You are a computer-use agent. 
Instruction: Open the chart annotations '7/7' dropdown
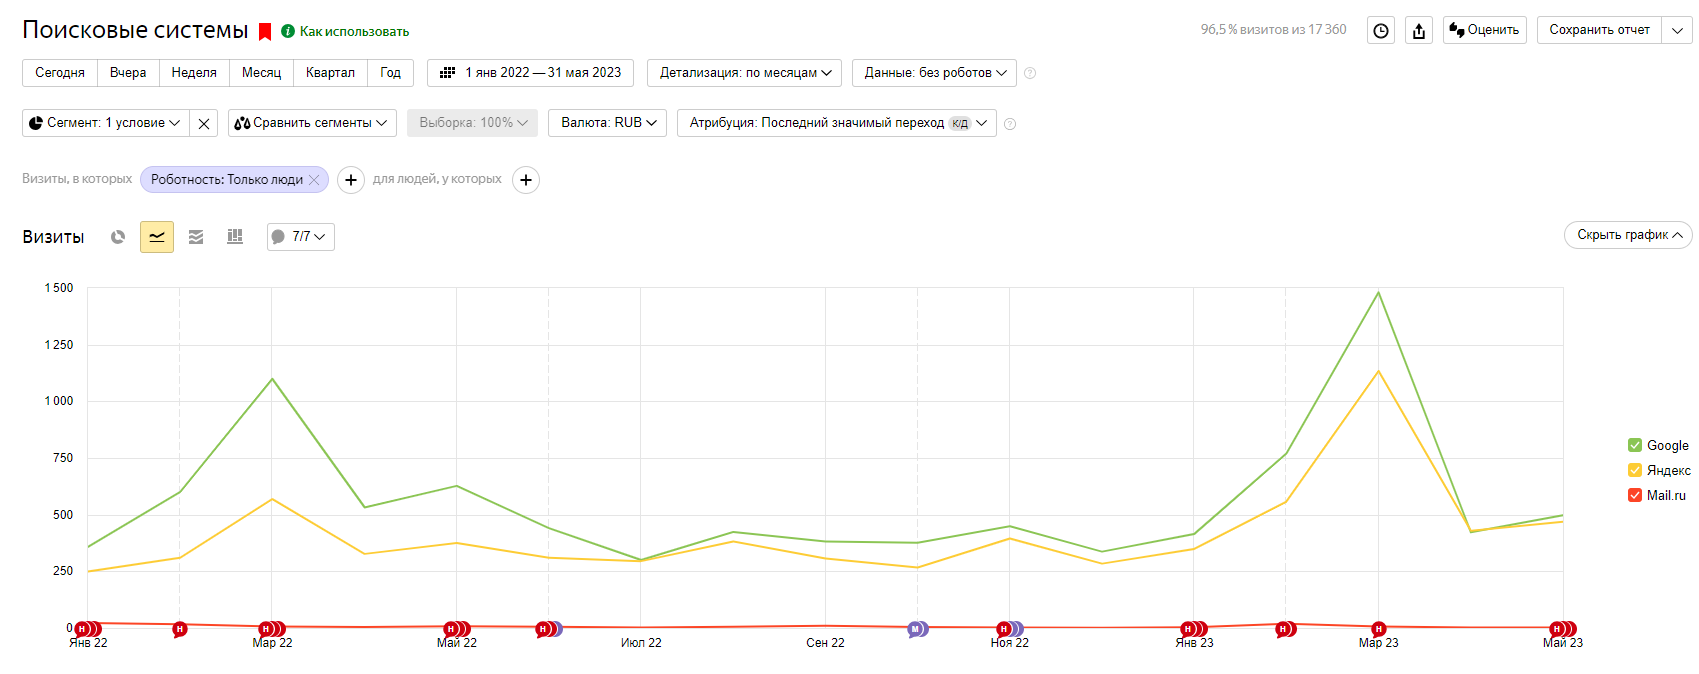tap(301, 237)
